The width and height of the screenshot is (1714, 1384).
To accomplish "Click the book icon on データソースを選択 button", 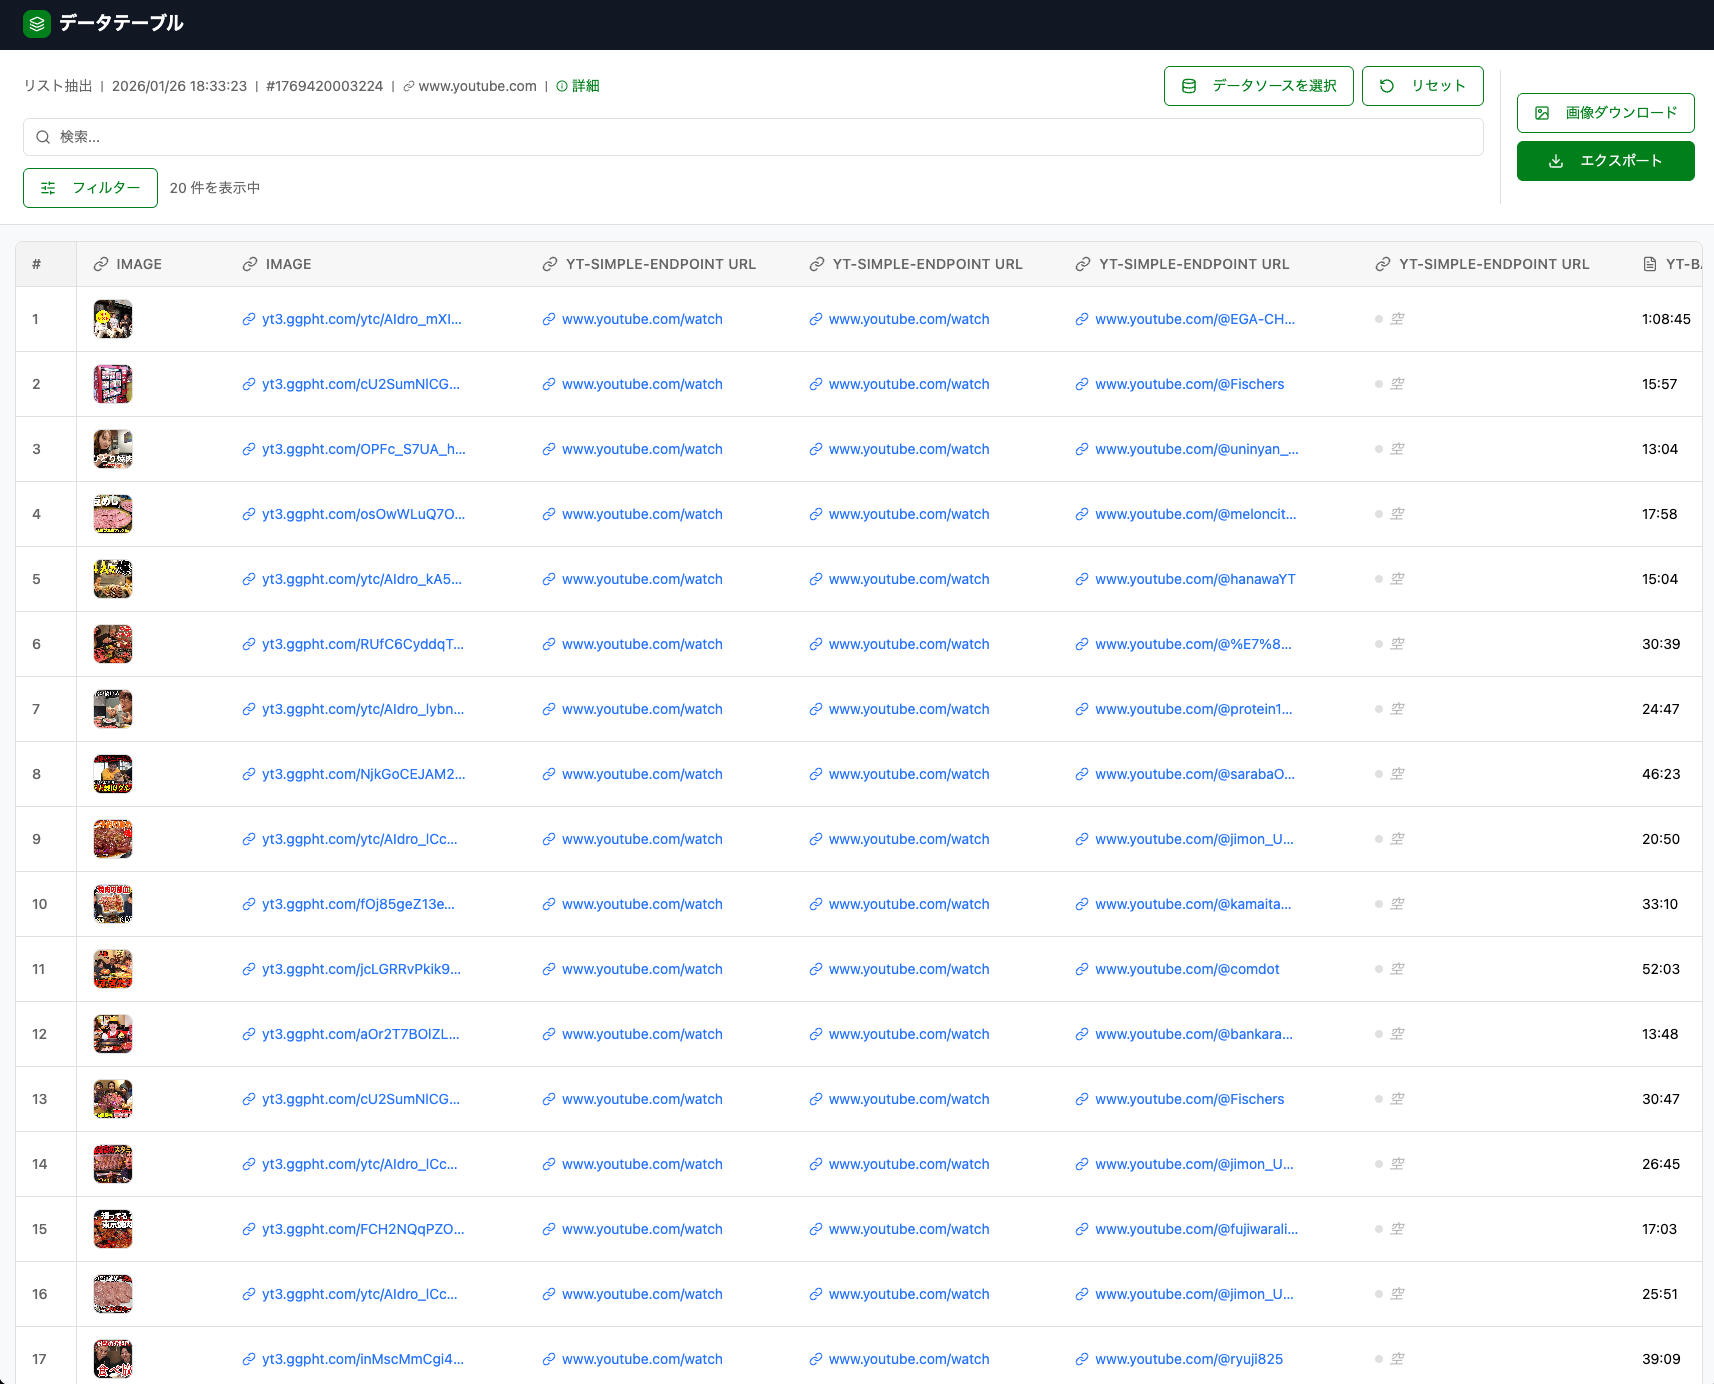I will [1187, 86].
